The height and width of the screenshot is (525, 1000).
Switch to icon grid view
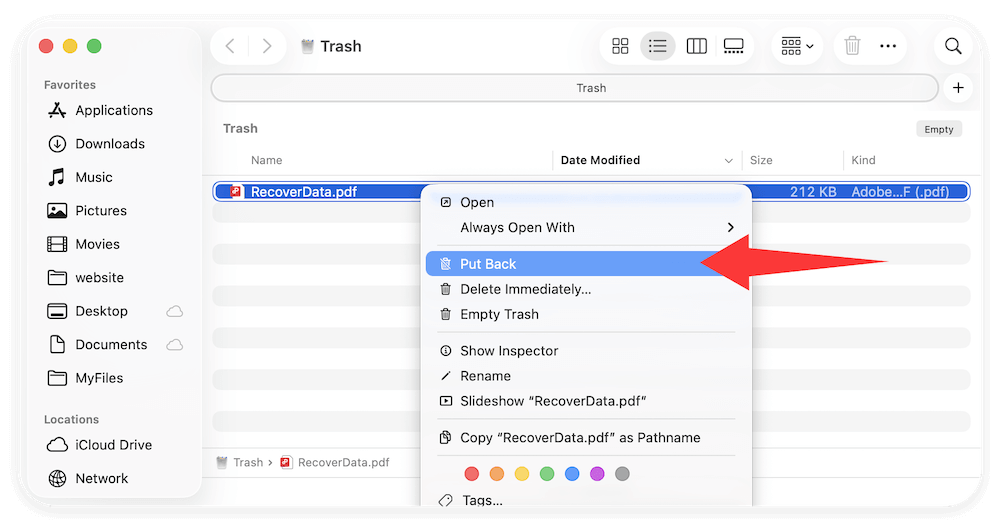(620, 46)
